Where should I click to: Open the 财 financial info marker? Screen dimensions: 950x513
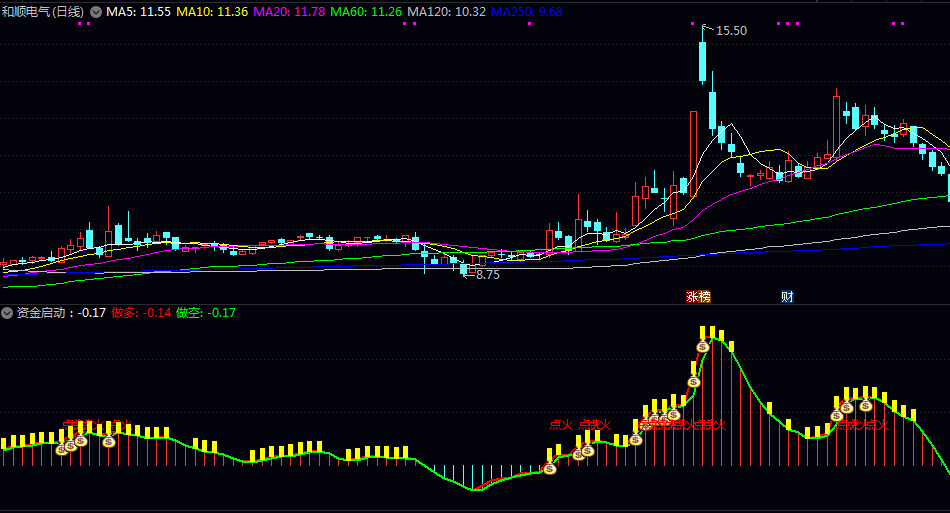tap(787, 297)
